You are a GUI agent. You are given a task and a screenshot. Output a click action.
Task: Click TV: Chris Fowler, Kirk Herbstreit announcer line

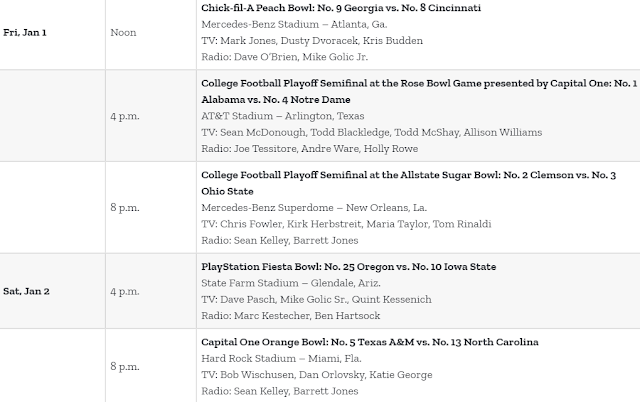tap(346, 224)
